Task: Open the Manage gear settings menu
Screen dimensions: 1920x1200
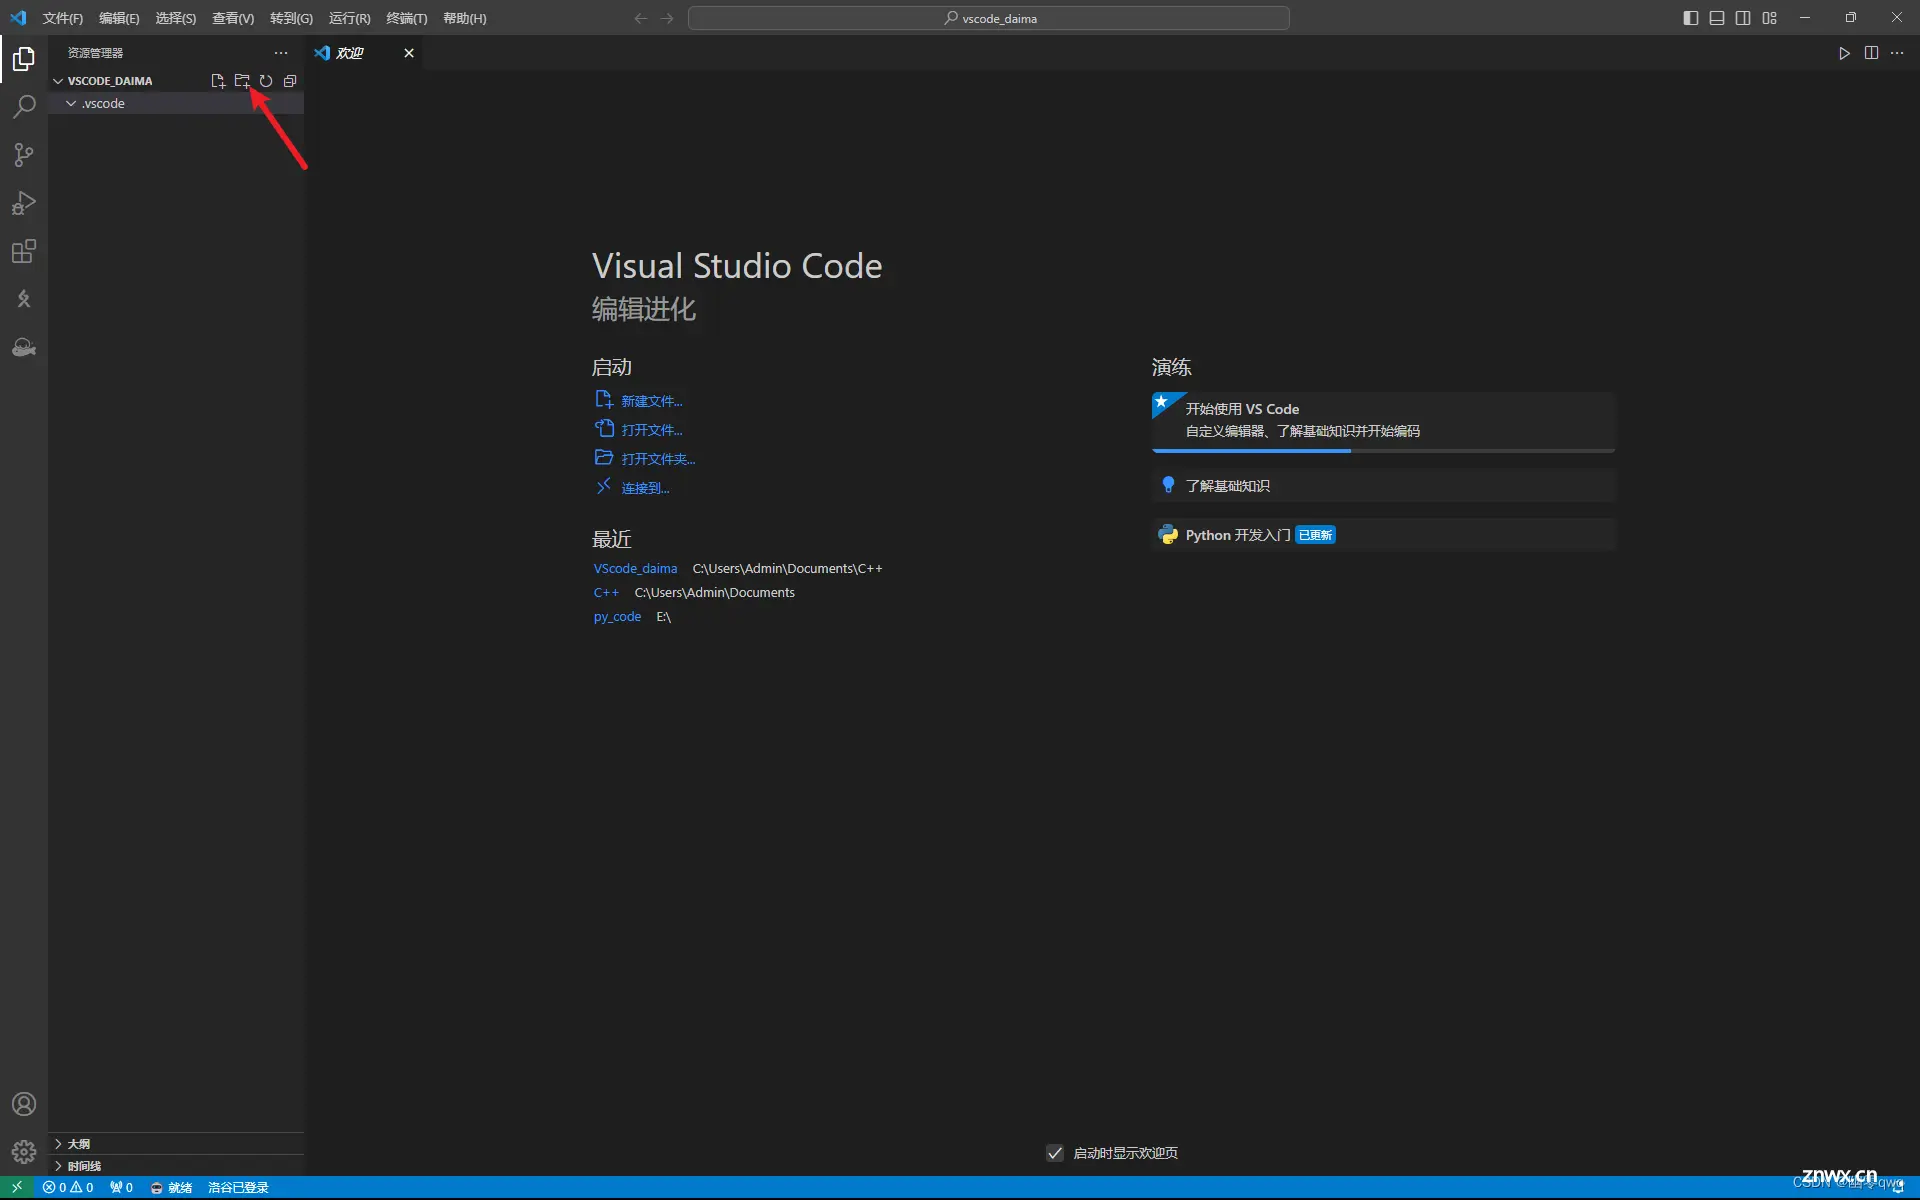Action: pos(24,1152)
